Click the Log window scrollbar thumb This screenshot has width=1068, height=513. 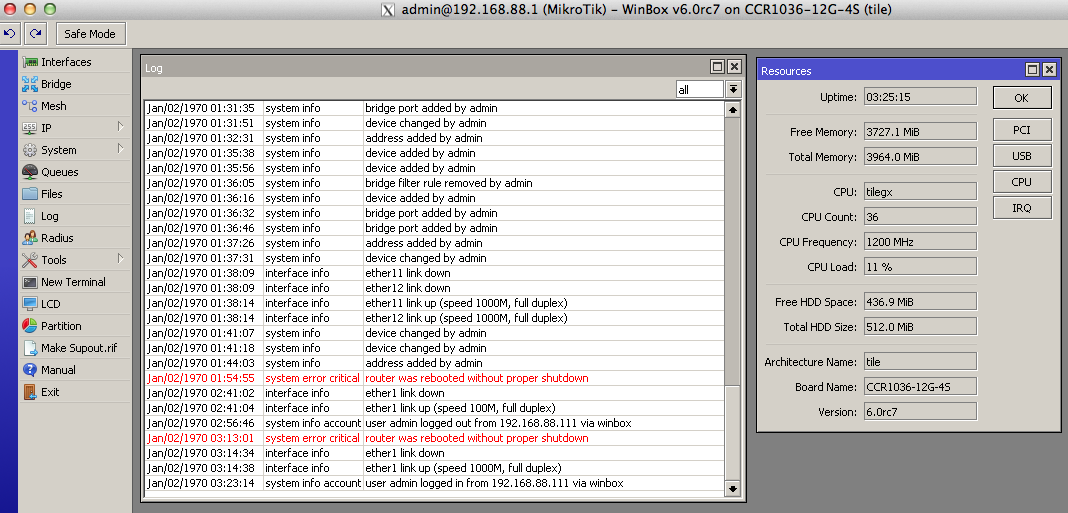733,432
